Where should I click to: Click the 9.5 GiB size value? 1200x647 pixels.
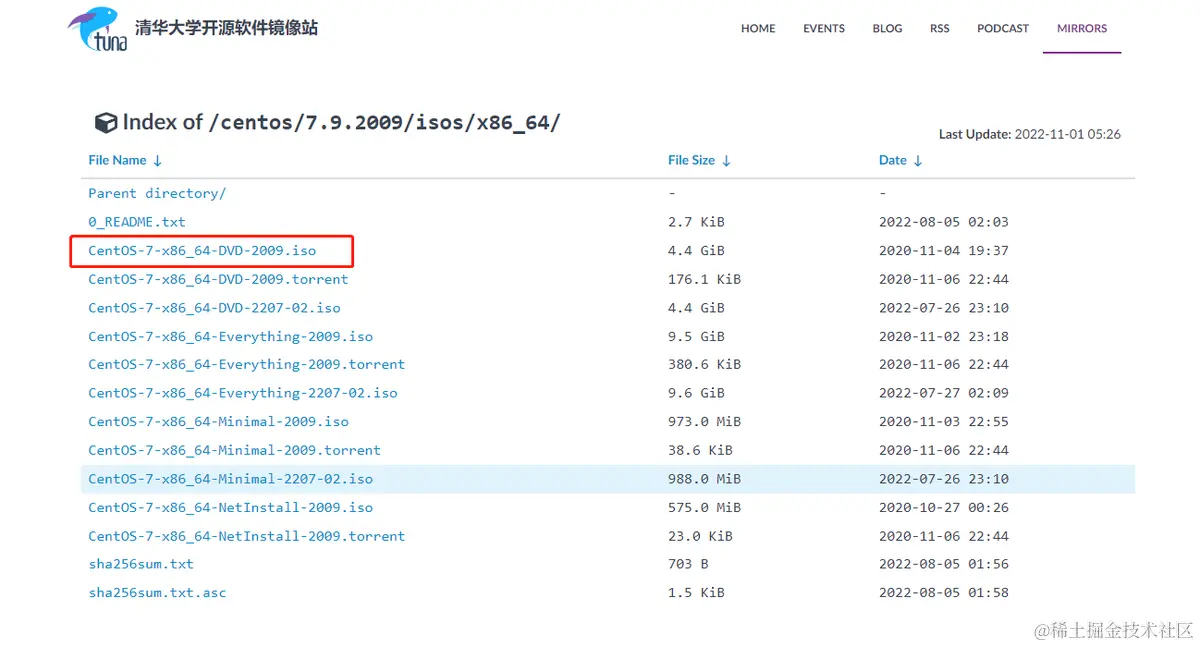(x=696, y=336)
